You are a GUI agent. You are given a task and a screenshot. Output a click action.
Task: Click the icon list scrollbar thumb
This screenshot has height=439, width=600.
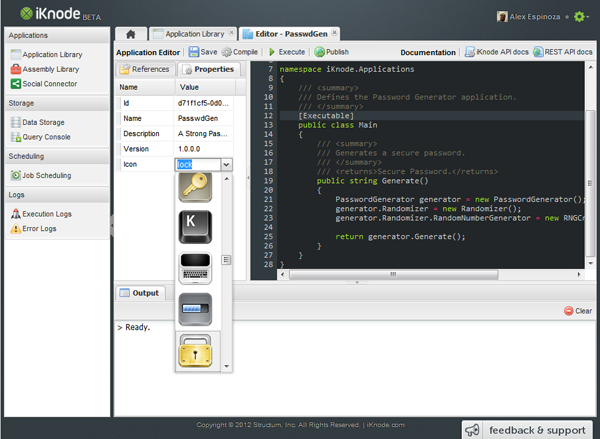click(226, 260)
